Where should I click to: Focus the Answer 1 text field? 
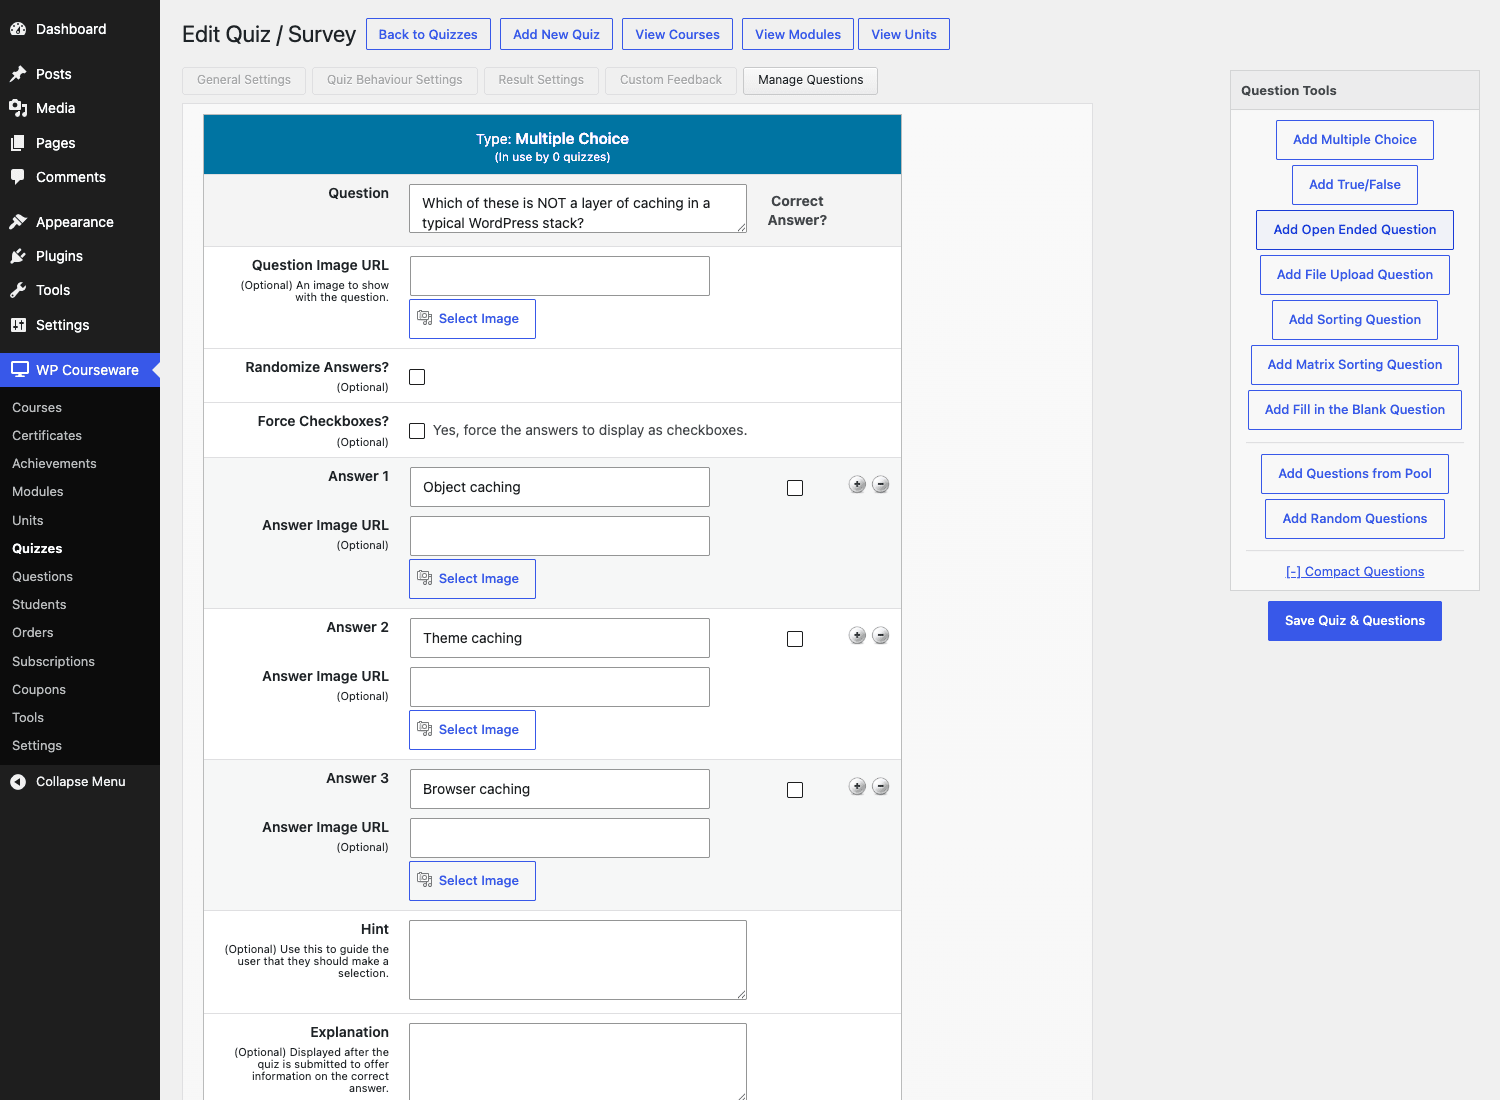tap(560, 487)
